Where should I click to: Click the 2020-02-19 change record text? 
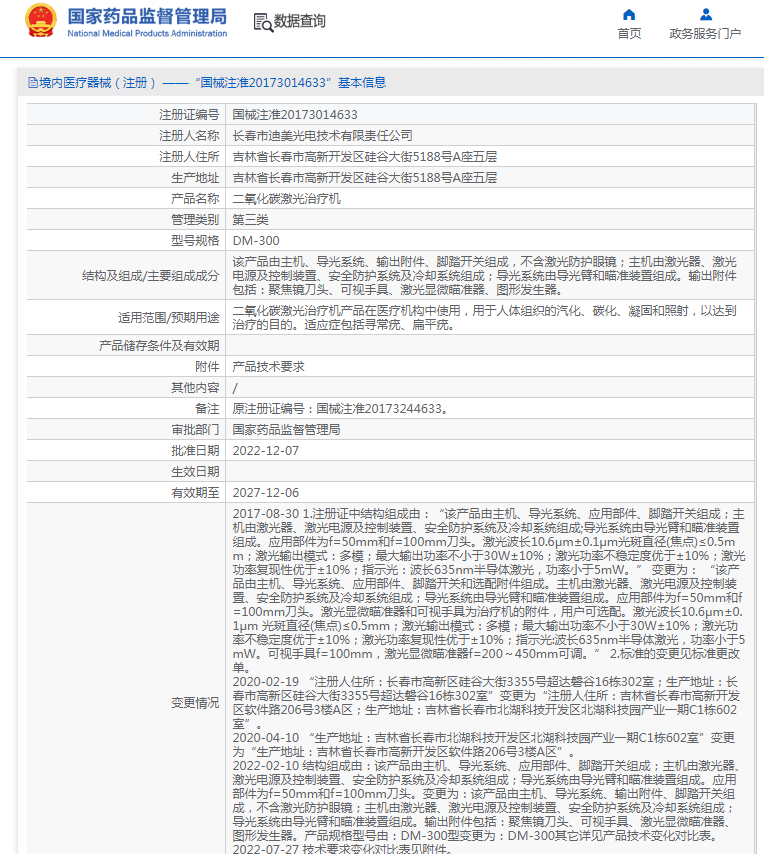[486, 703]
